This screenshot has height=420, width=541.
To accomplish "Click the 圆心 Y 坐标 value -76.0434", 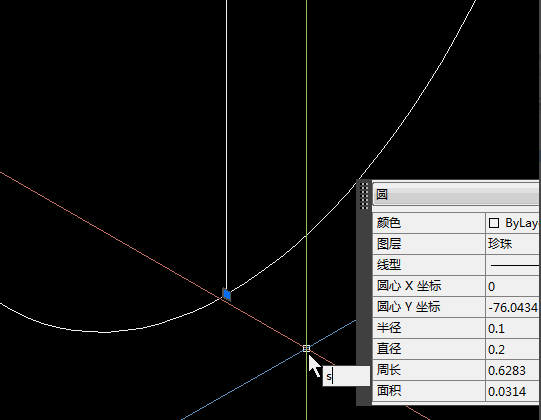I will pos(512,307).
